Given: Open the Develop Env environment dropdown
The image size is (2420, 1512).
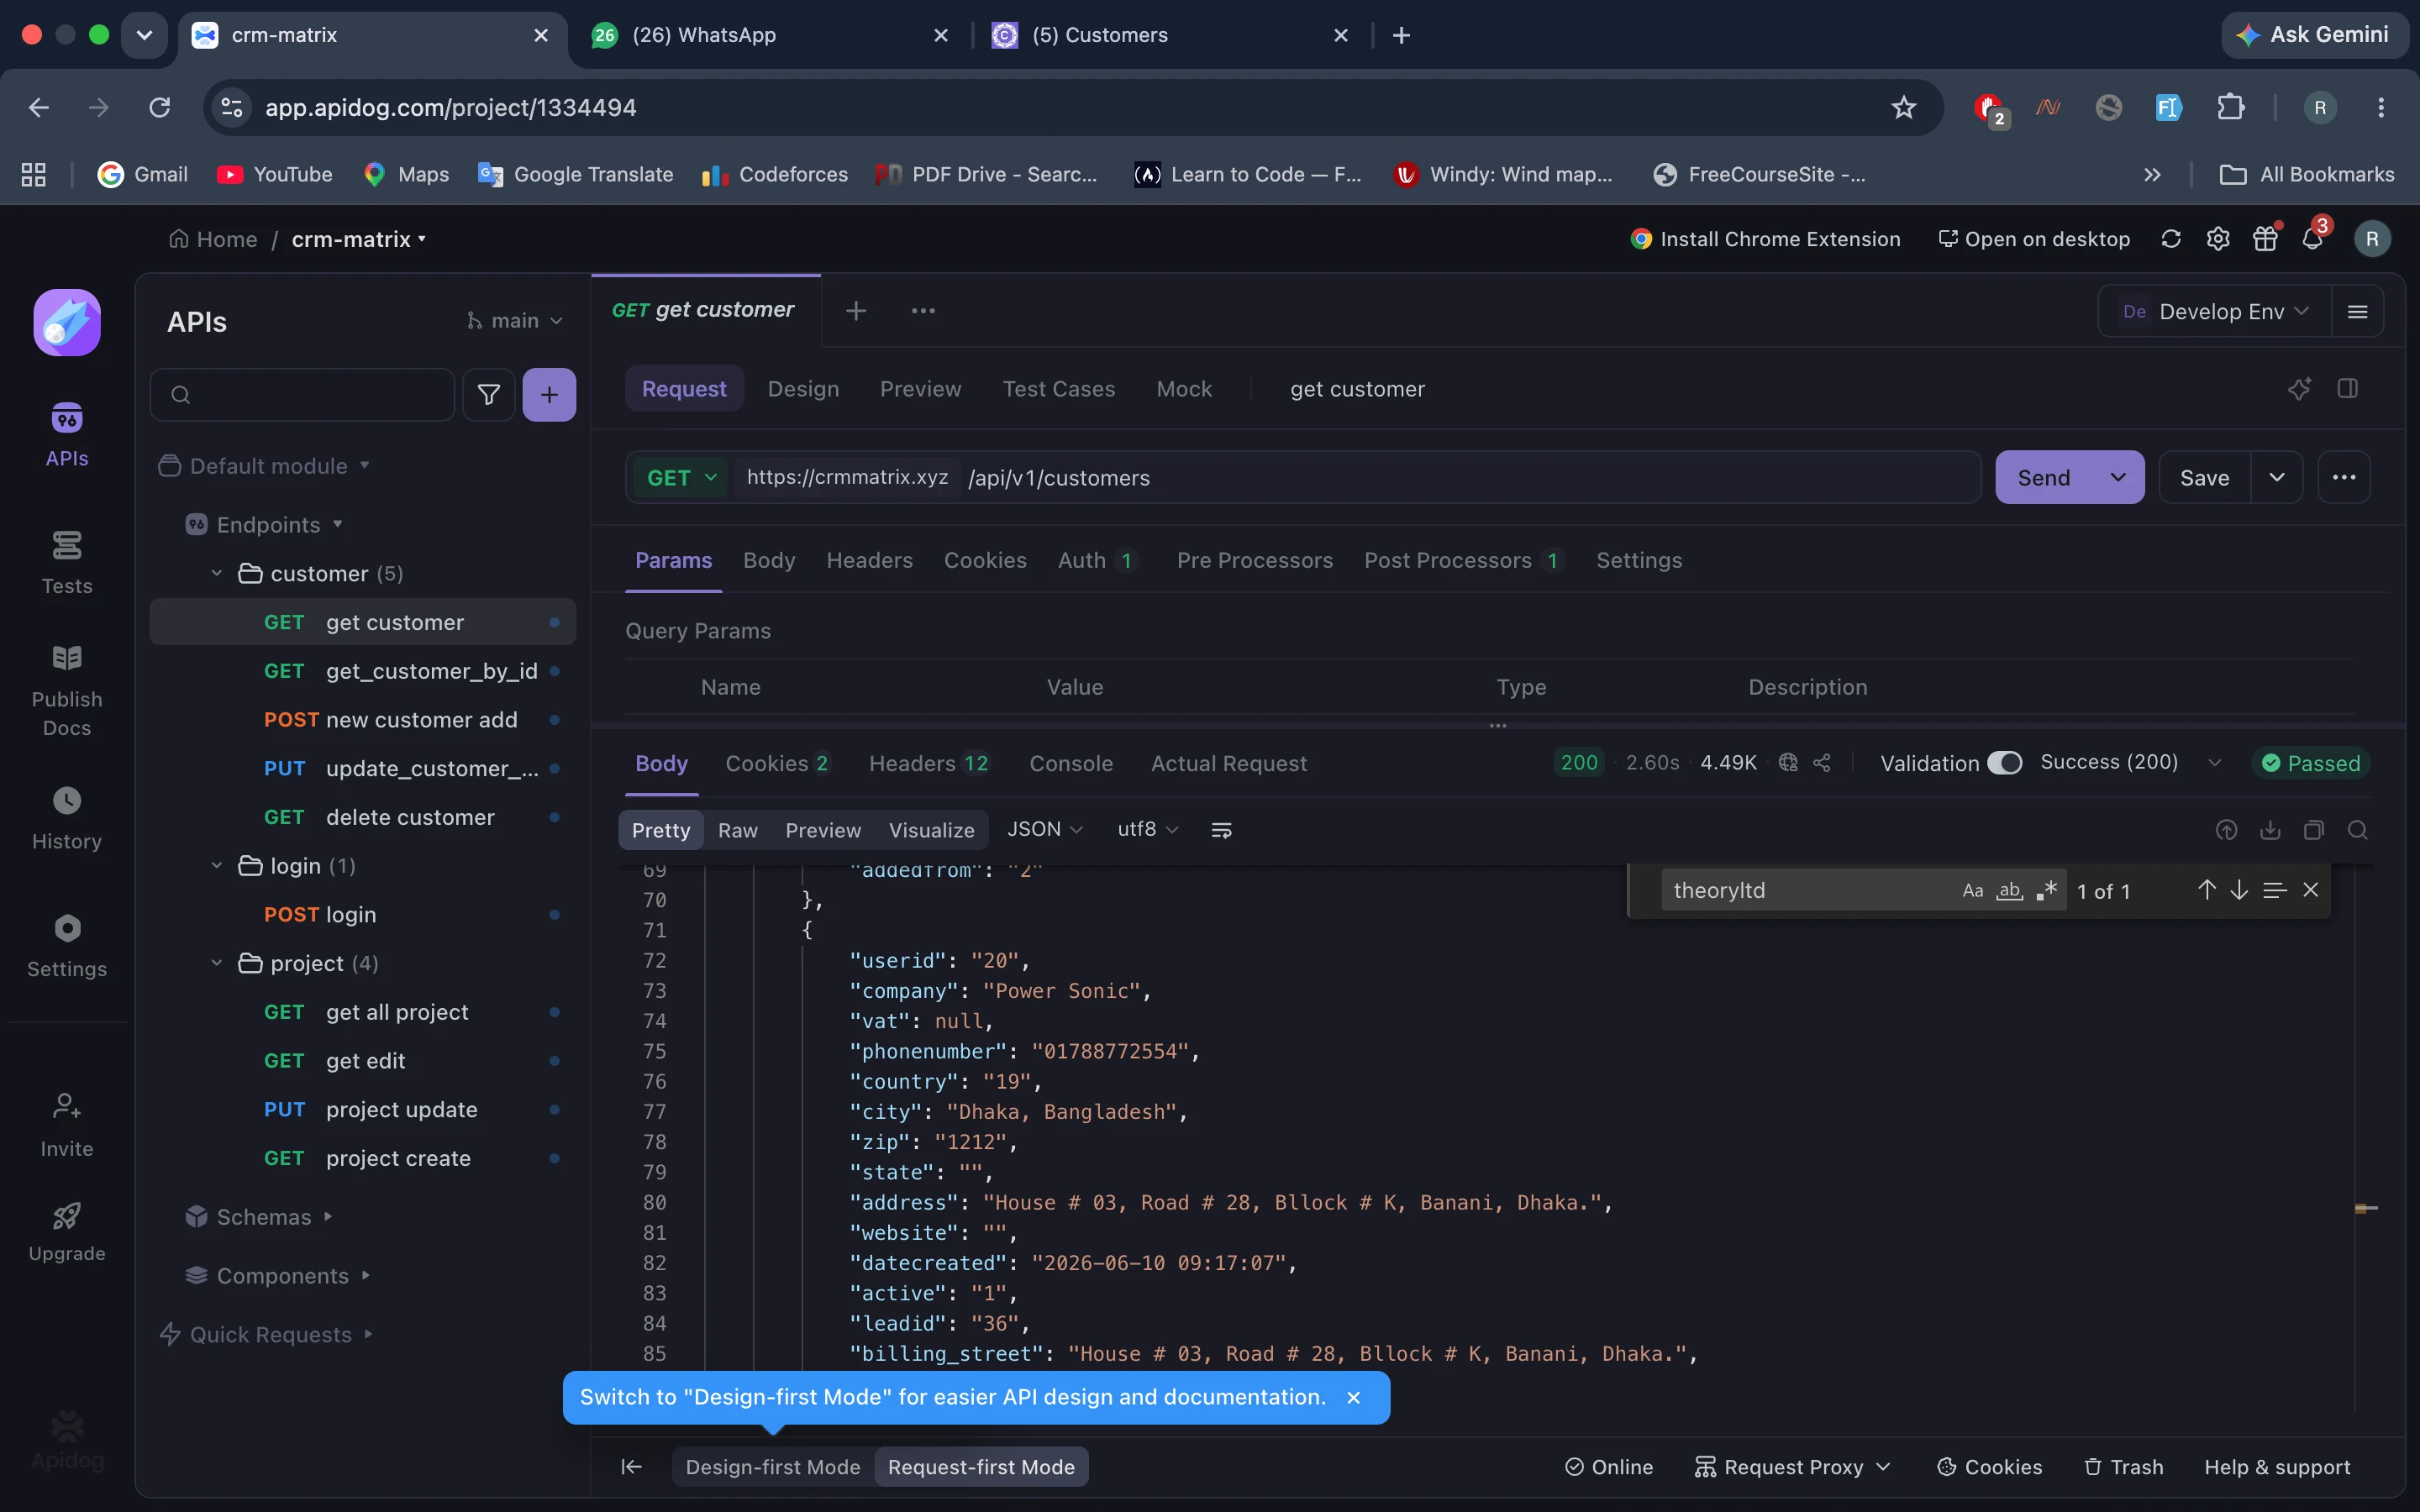Looking at the screenshot, I should pyautogui.click(x=2214, y=312).
